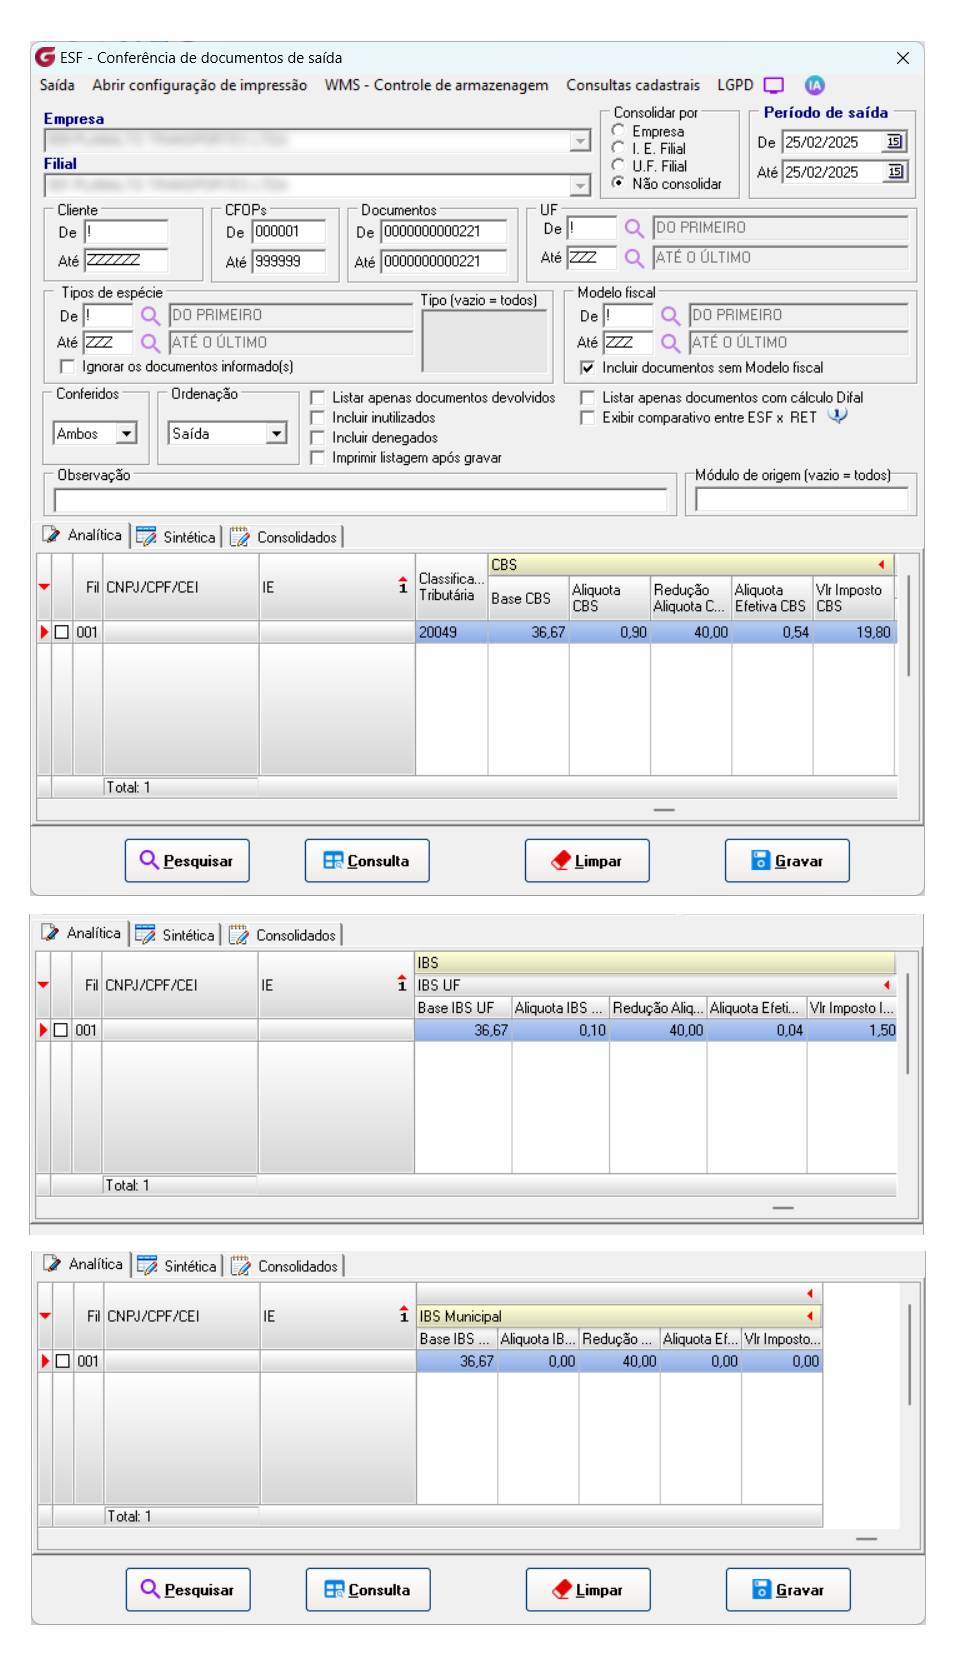The height and width of the screenshot is (1680, 955).
Task: Check row 001 checkbox in CBS grid
Action: (x=62, y=632)
